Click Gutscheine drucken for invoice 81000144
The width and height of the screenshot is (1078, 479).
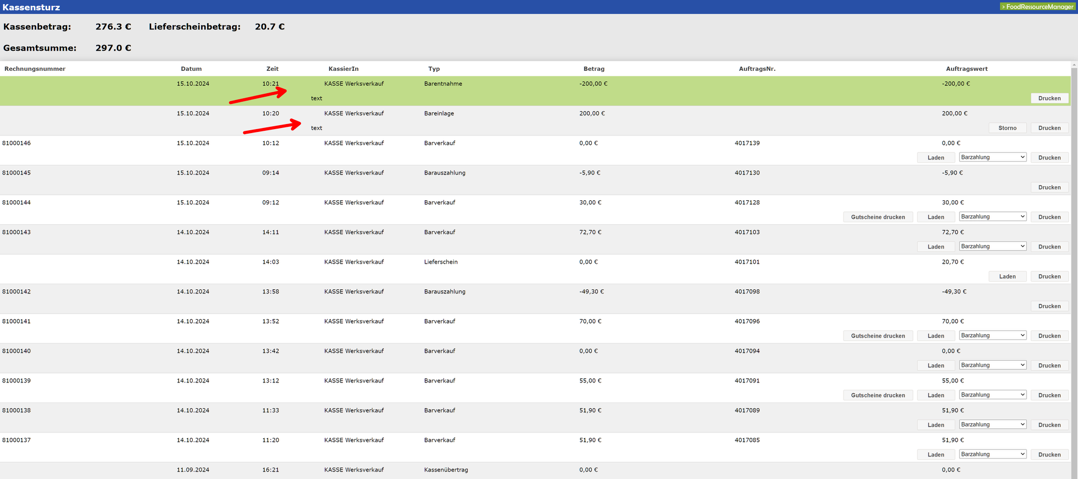coord(877,217)
